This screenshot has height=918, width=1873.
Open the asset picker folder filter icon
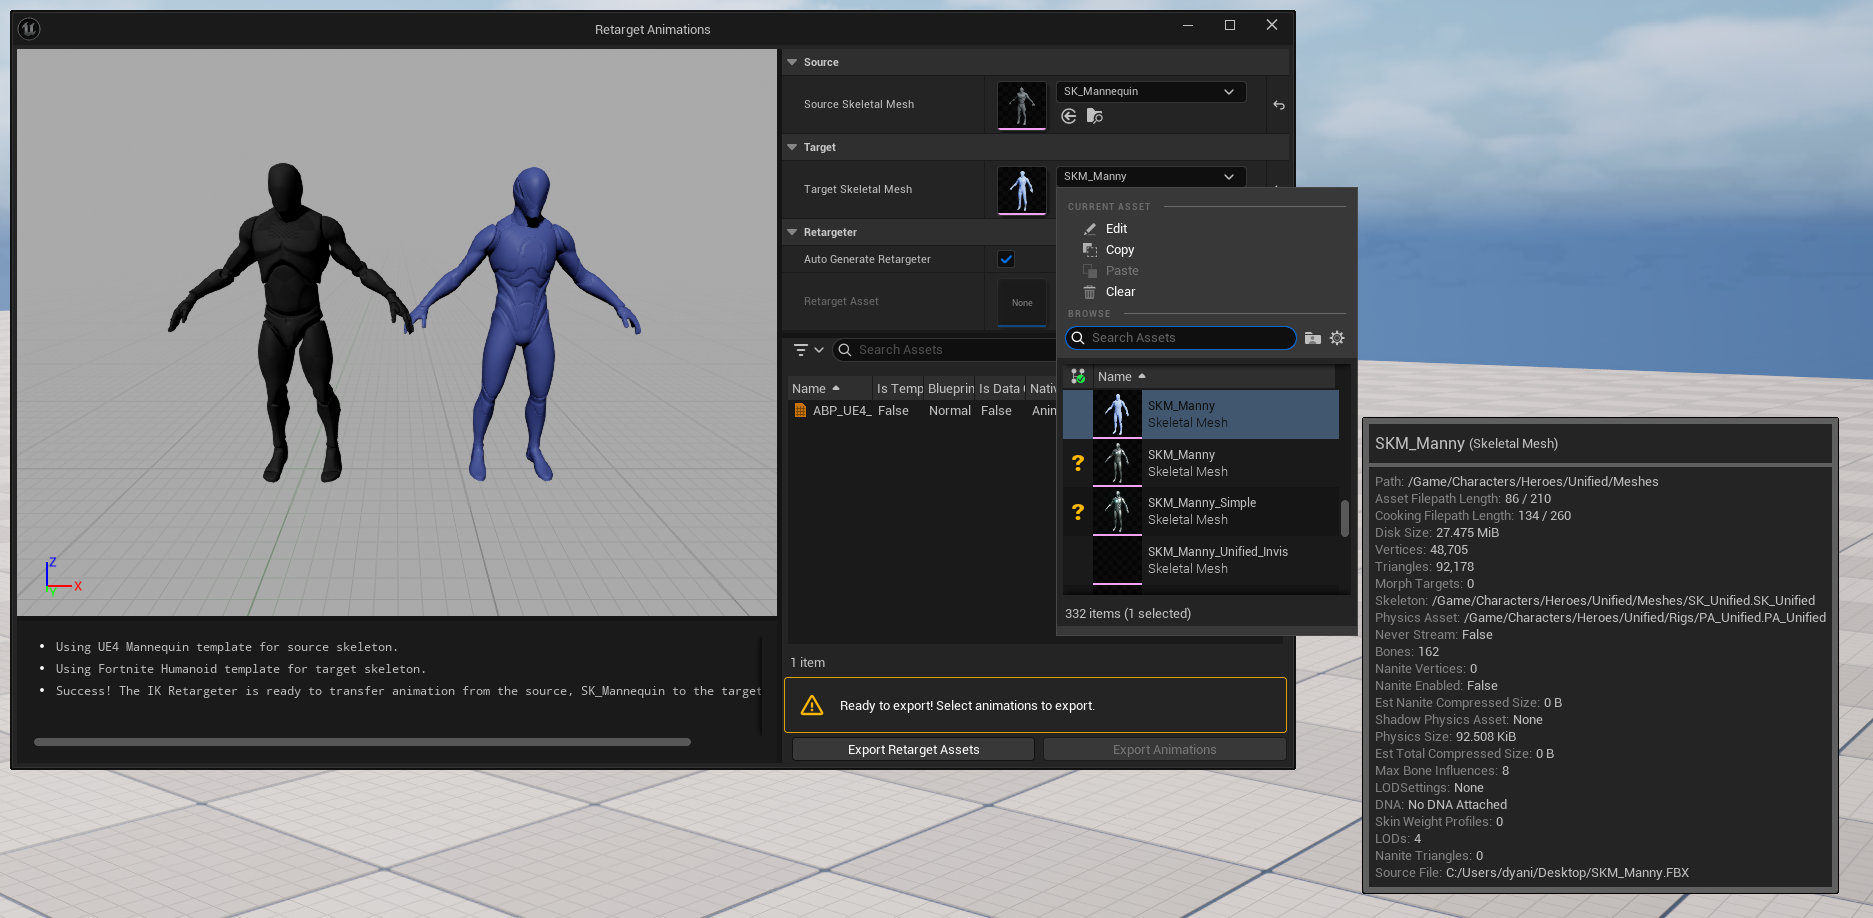(x=1313, y=339)
